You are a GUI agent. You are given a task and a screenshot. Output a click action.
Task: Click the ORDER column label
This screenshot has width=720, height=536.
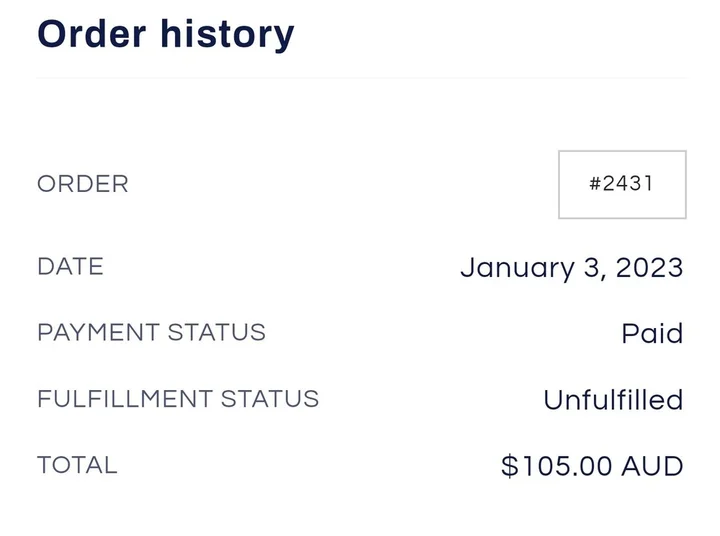tap(83, 184)
